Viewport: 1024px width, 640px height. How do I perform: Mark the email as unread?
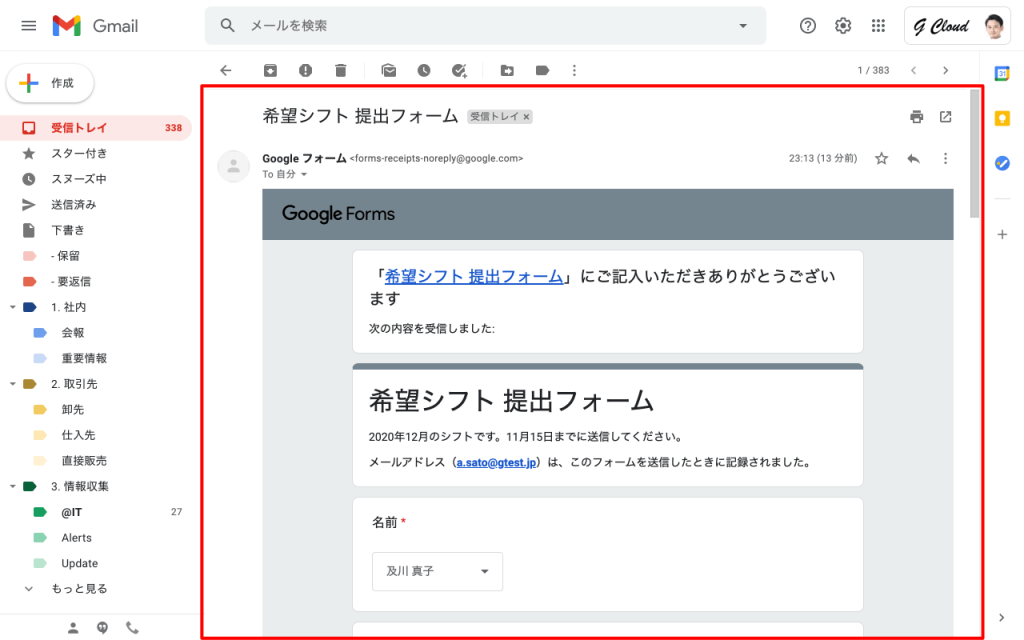[389, 70]
